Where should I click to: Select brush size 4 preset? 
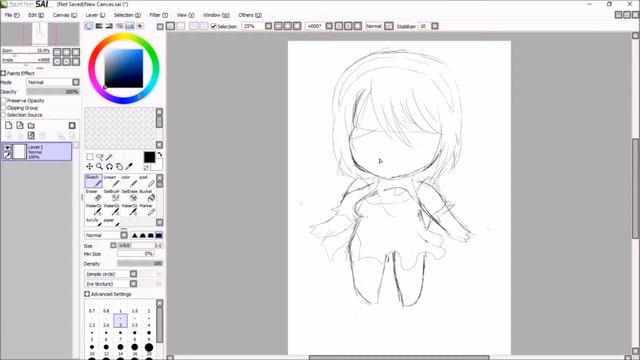click(149, 322)
